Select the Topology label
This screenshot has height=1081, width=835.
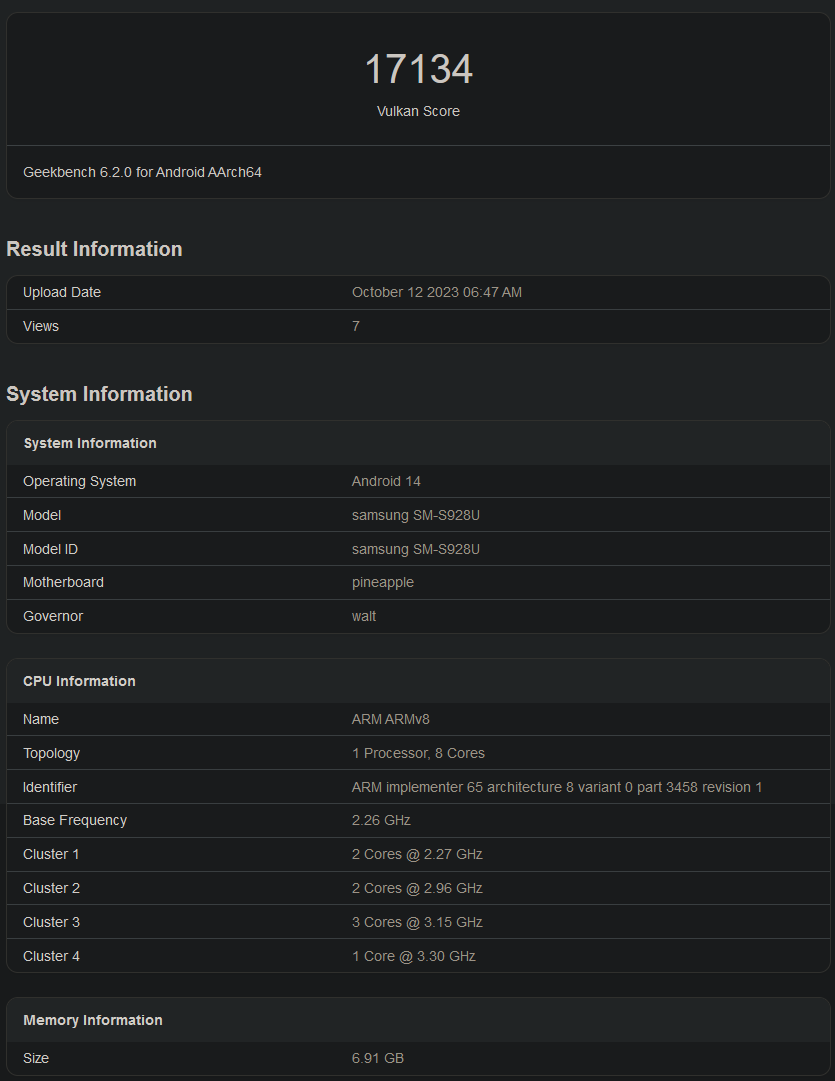pyautogui.click(x=52, y=753)
